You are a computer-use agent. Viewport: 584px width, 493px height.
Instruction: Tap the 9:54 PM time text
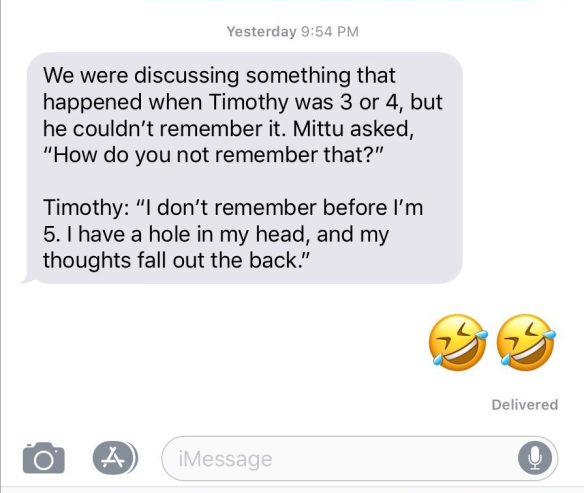coord(329,32)
